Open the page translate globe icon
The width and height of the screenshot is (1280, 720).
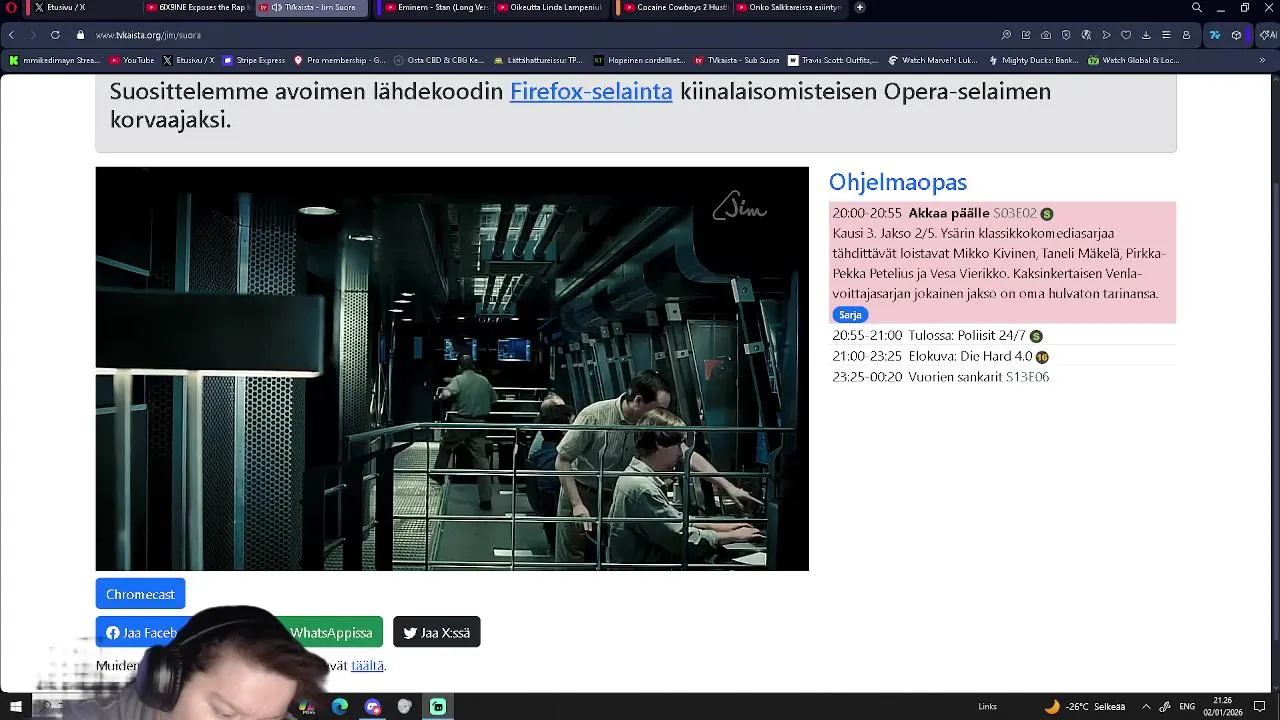coord(1086,35)
